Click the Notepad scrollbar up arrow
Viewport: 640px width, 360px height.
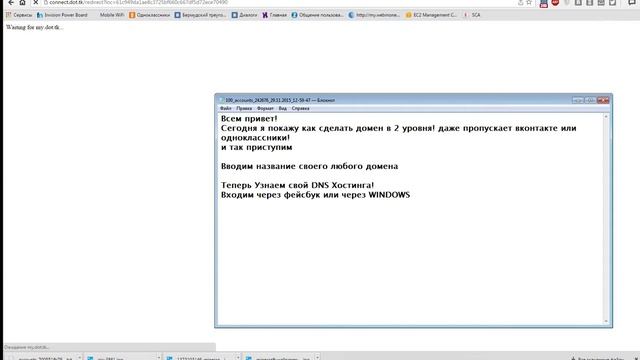606,117
